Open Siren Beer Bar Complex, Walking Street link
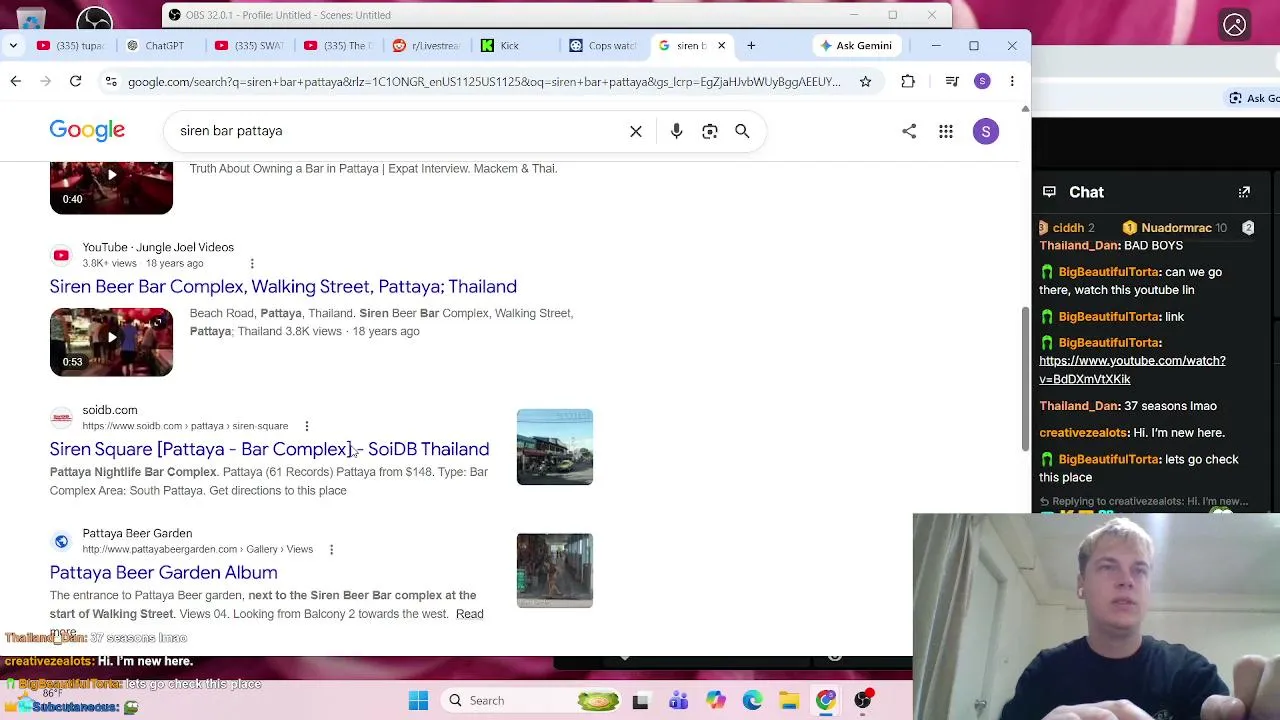Viewport: 1280px width, 720px height. coord(283,287)
